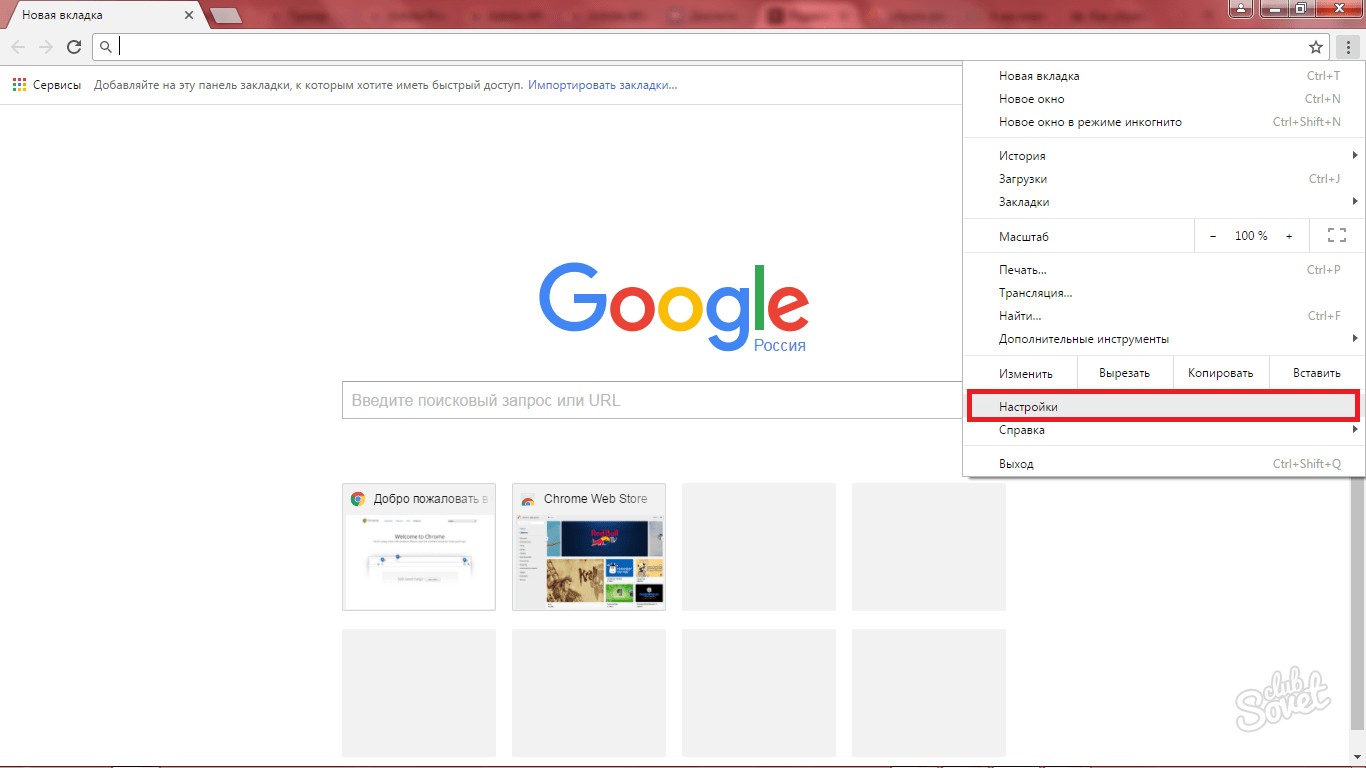Image resolution: width=1366 pixels, height=768 pixels.
Task: Click the browser back arrow
Action: tap(18, 47)
